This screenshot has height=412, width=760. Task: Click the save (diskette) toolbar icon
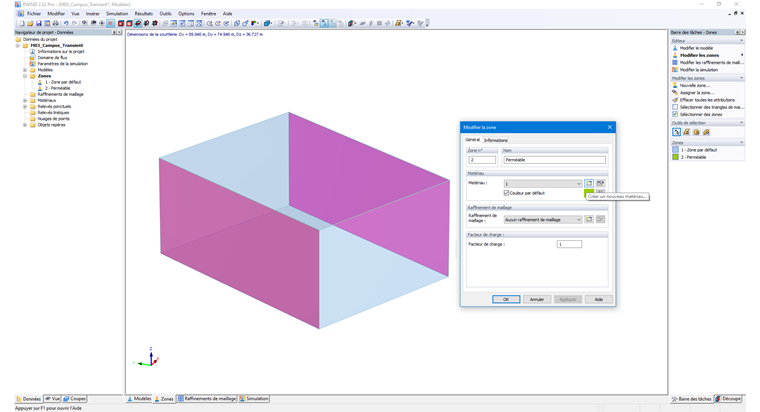tap(39, 23)
